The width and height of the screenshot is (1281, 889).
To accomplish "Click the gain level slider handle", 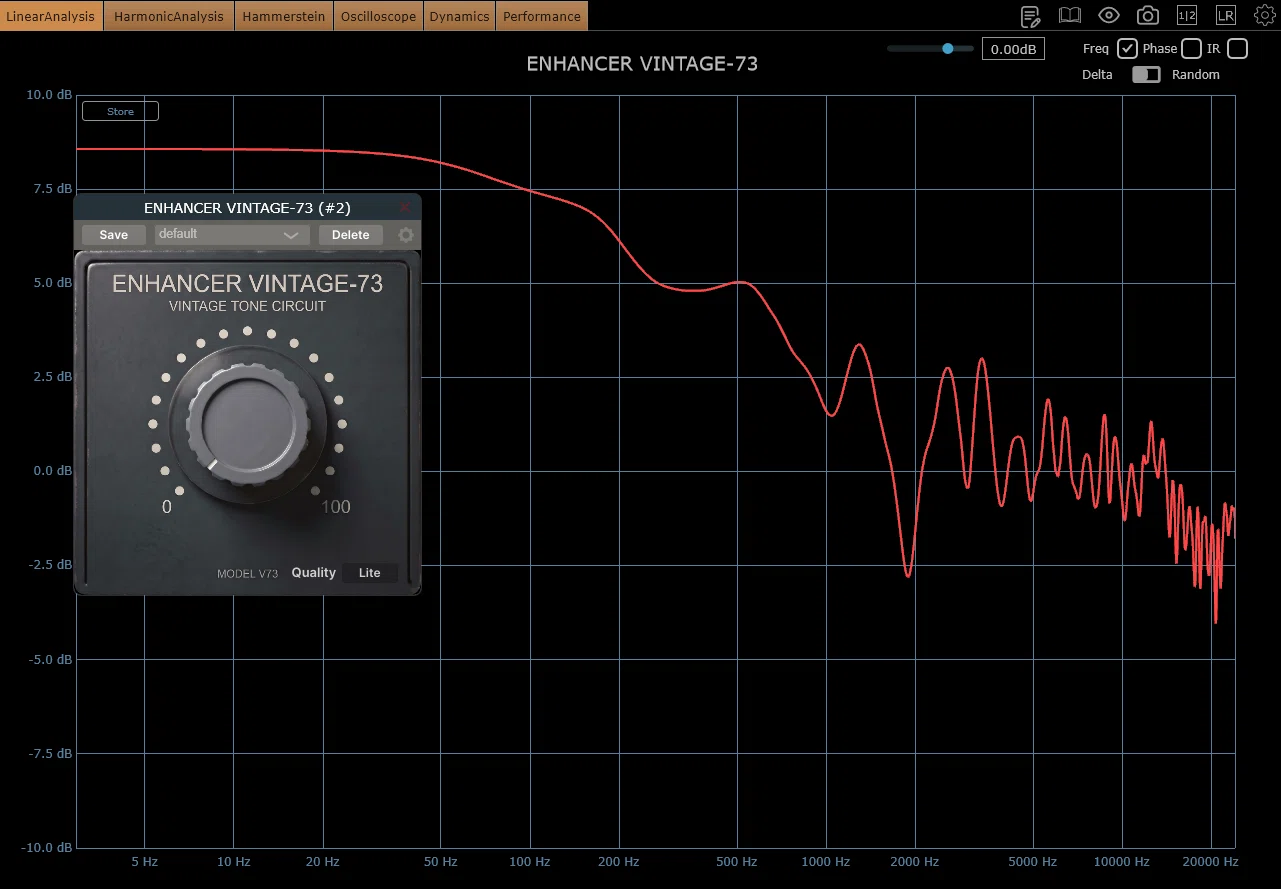I will [x=948, y=48].
